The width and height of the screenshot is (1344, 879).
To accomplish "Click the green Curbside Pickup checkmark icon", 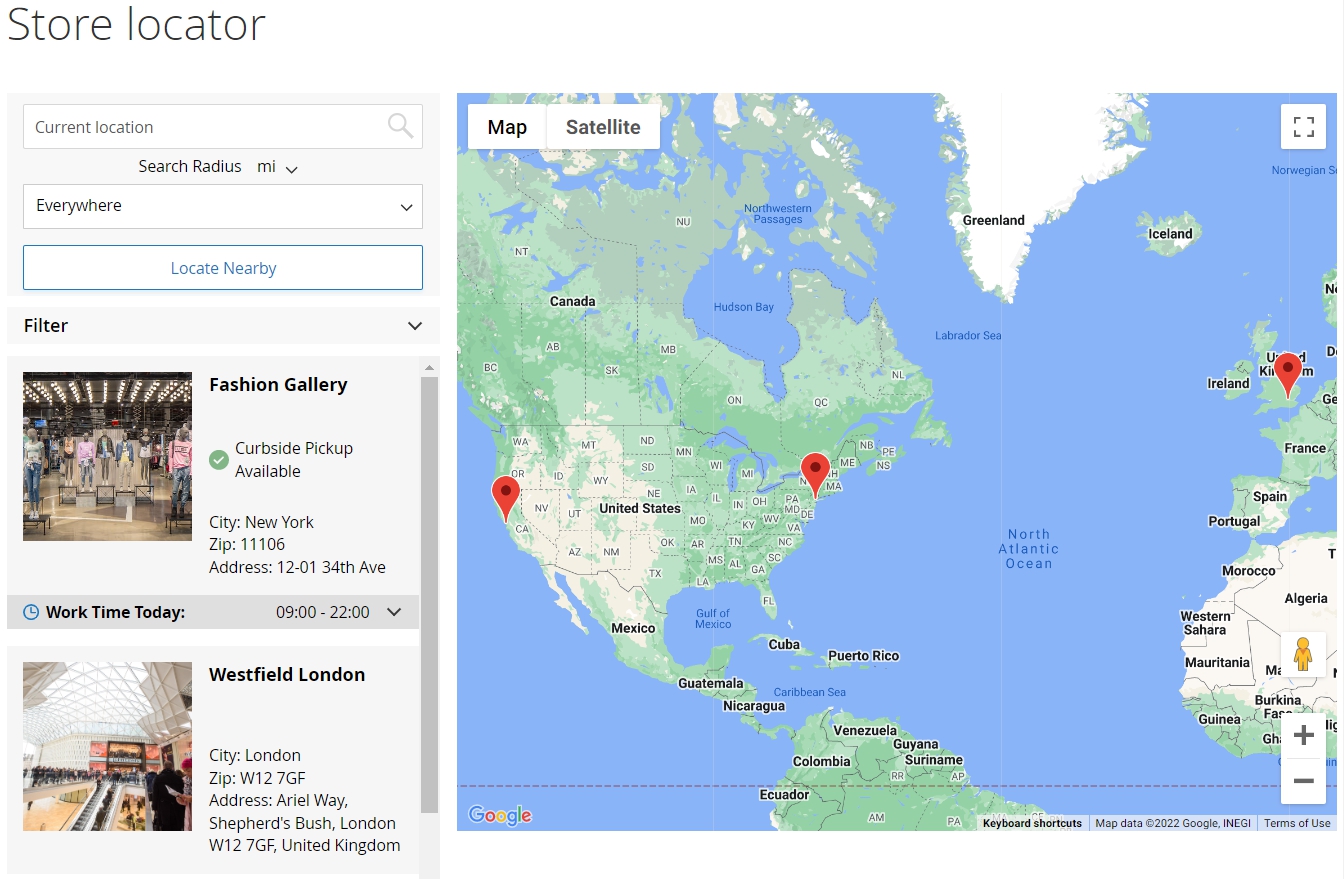I will pos(219,460).
